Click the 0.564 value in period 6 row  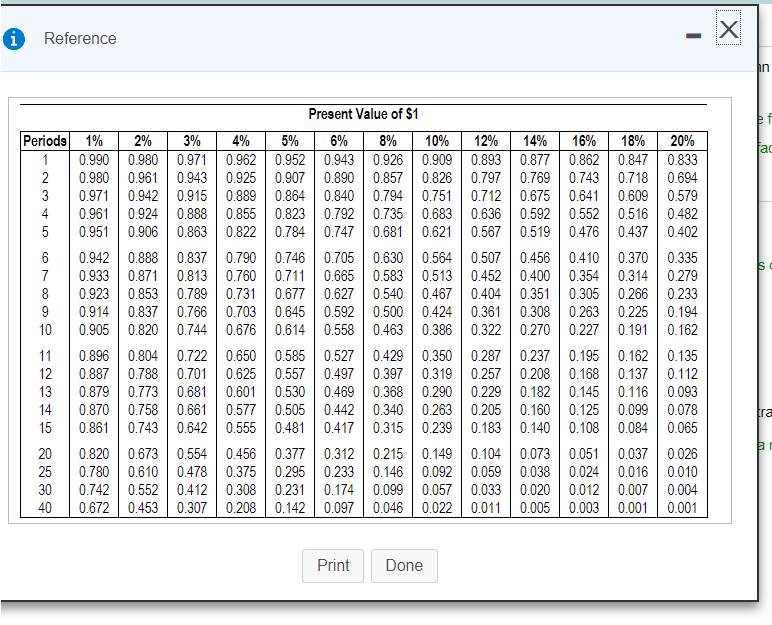[x=437, y=258]
